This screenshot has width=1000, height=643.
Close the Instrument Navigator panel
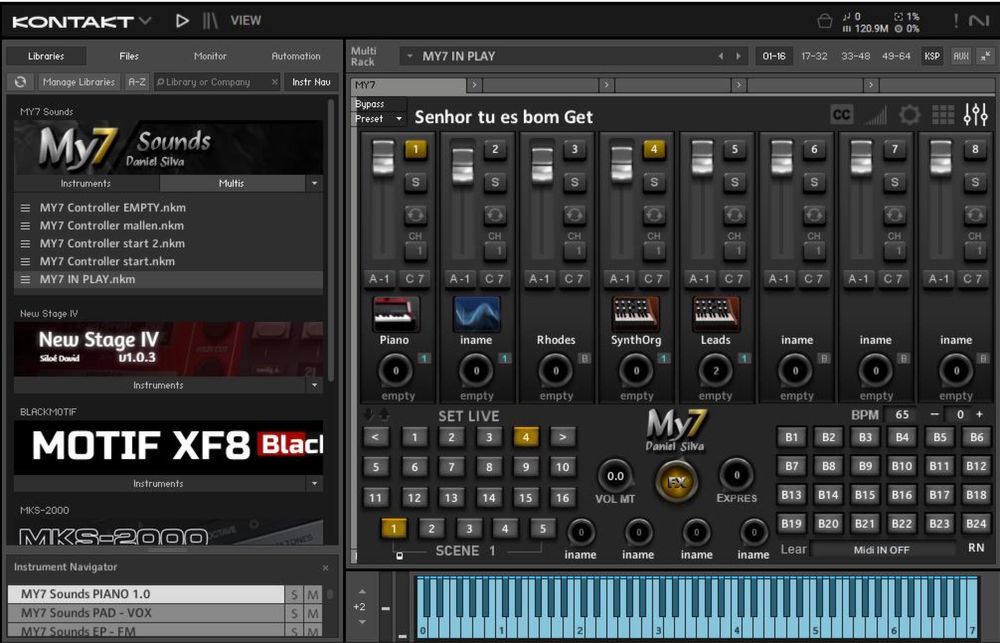click(325, 567)
